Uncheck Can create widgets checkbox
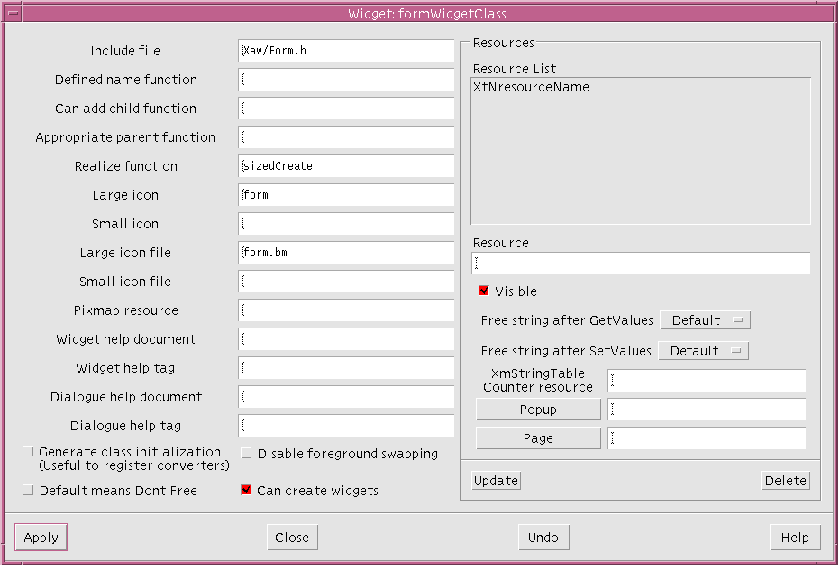Viewport: 838px width, 565px height. 246,490
